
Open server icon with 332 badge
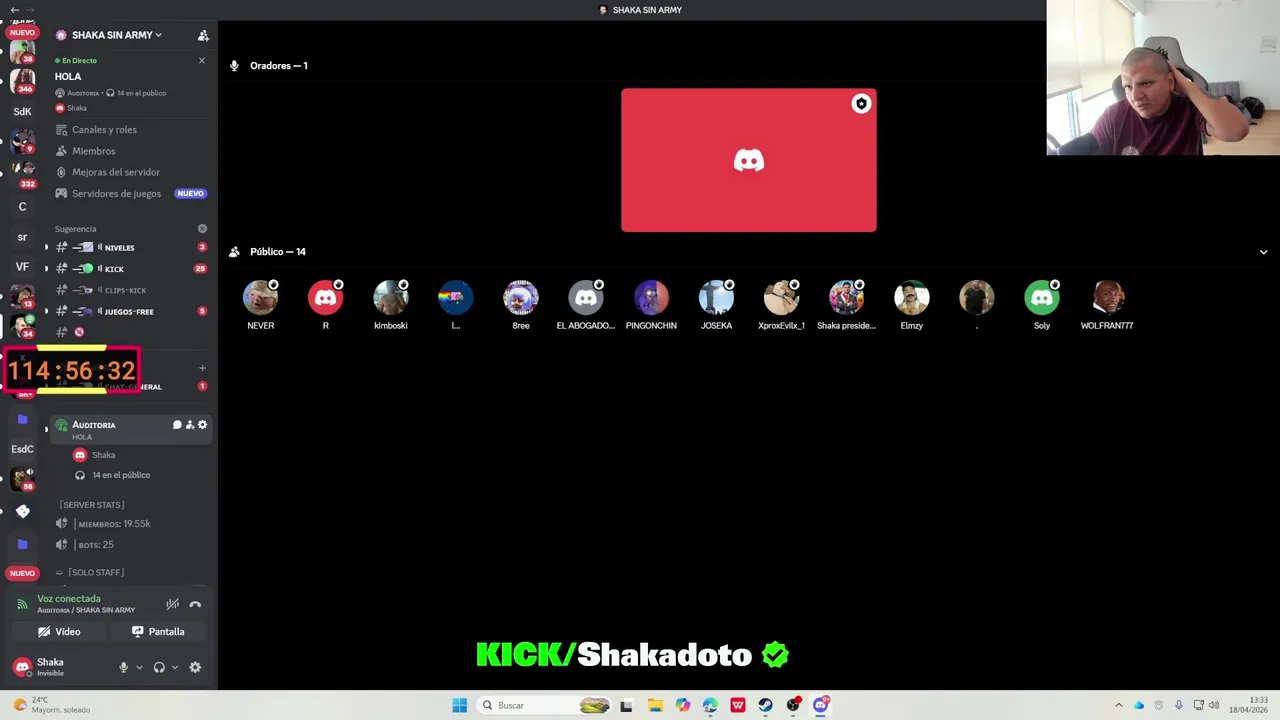coord(22,173)
